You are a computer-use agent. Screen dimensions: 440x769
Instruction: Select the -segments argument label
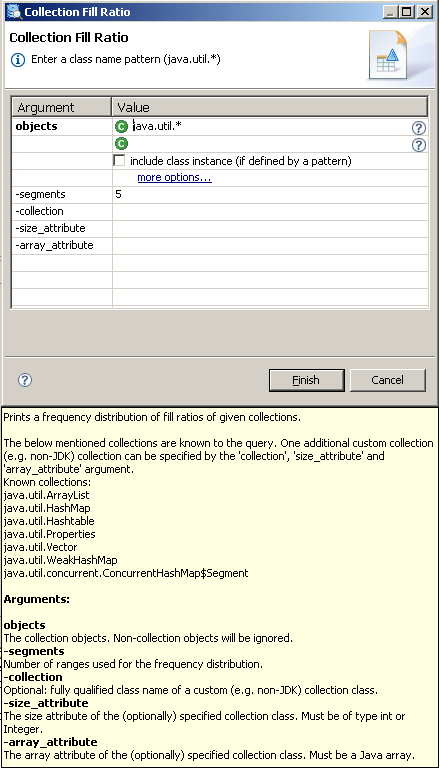click(40, 194)
